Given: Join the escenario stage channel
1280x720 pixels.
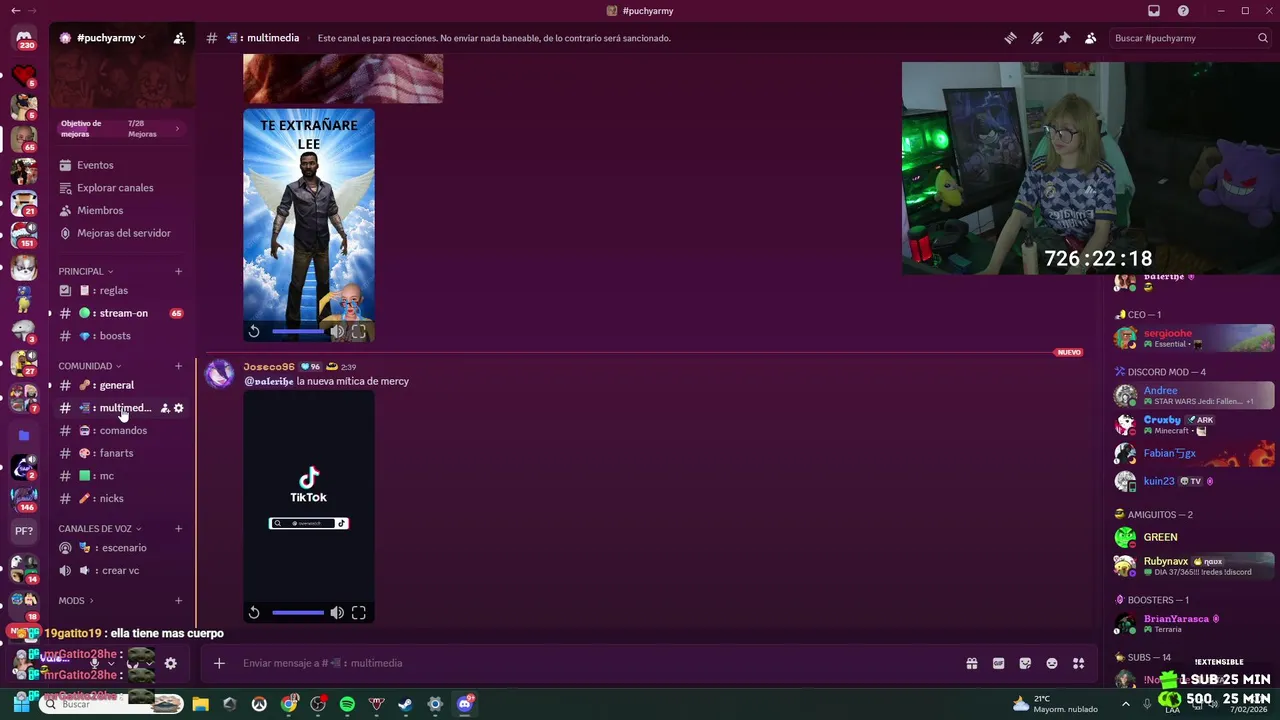Looking at the screenshot, I should point(123,548).
